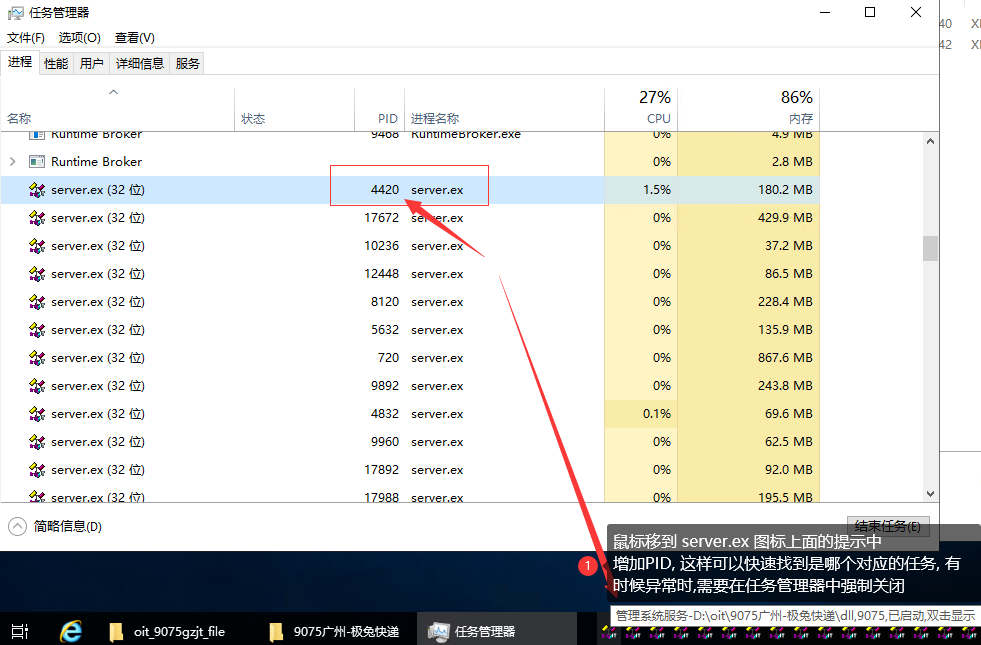Click the sort arrow above the 名称 column
The image size is (981, 645).
tap(113, 93)
